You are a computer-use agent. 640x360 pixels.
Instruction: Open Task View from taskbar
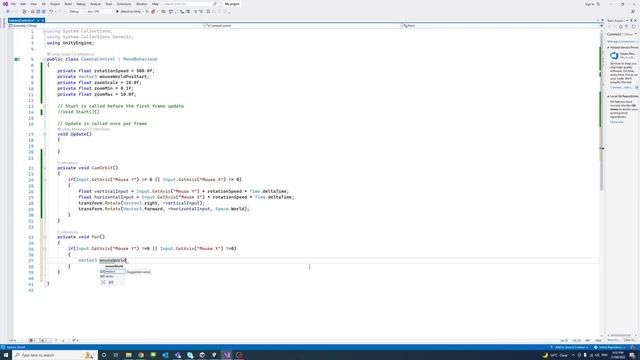coord(116,355)
